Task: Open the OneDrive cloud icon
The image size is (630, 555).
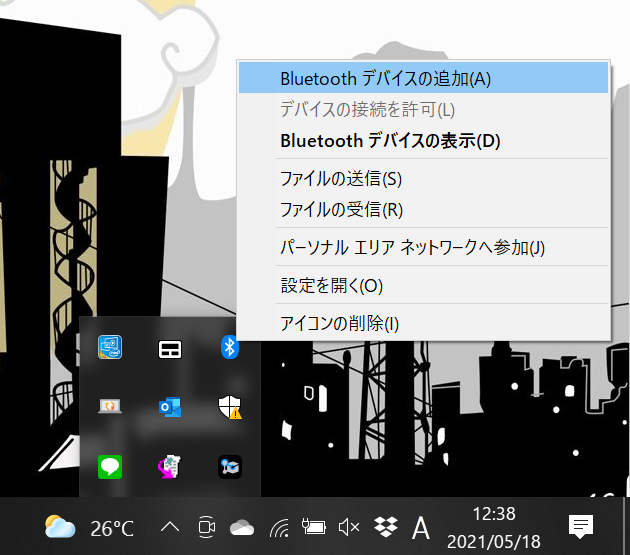Action: pos(242,527)
